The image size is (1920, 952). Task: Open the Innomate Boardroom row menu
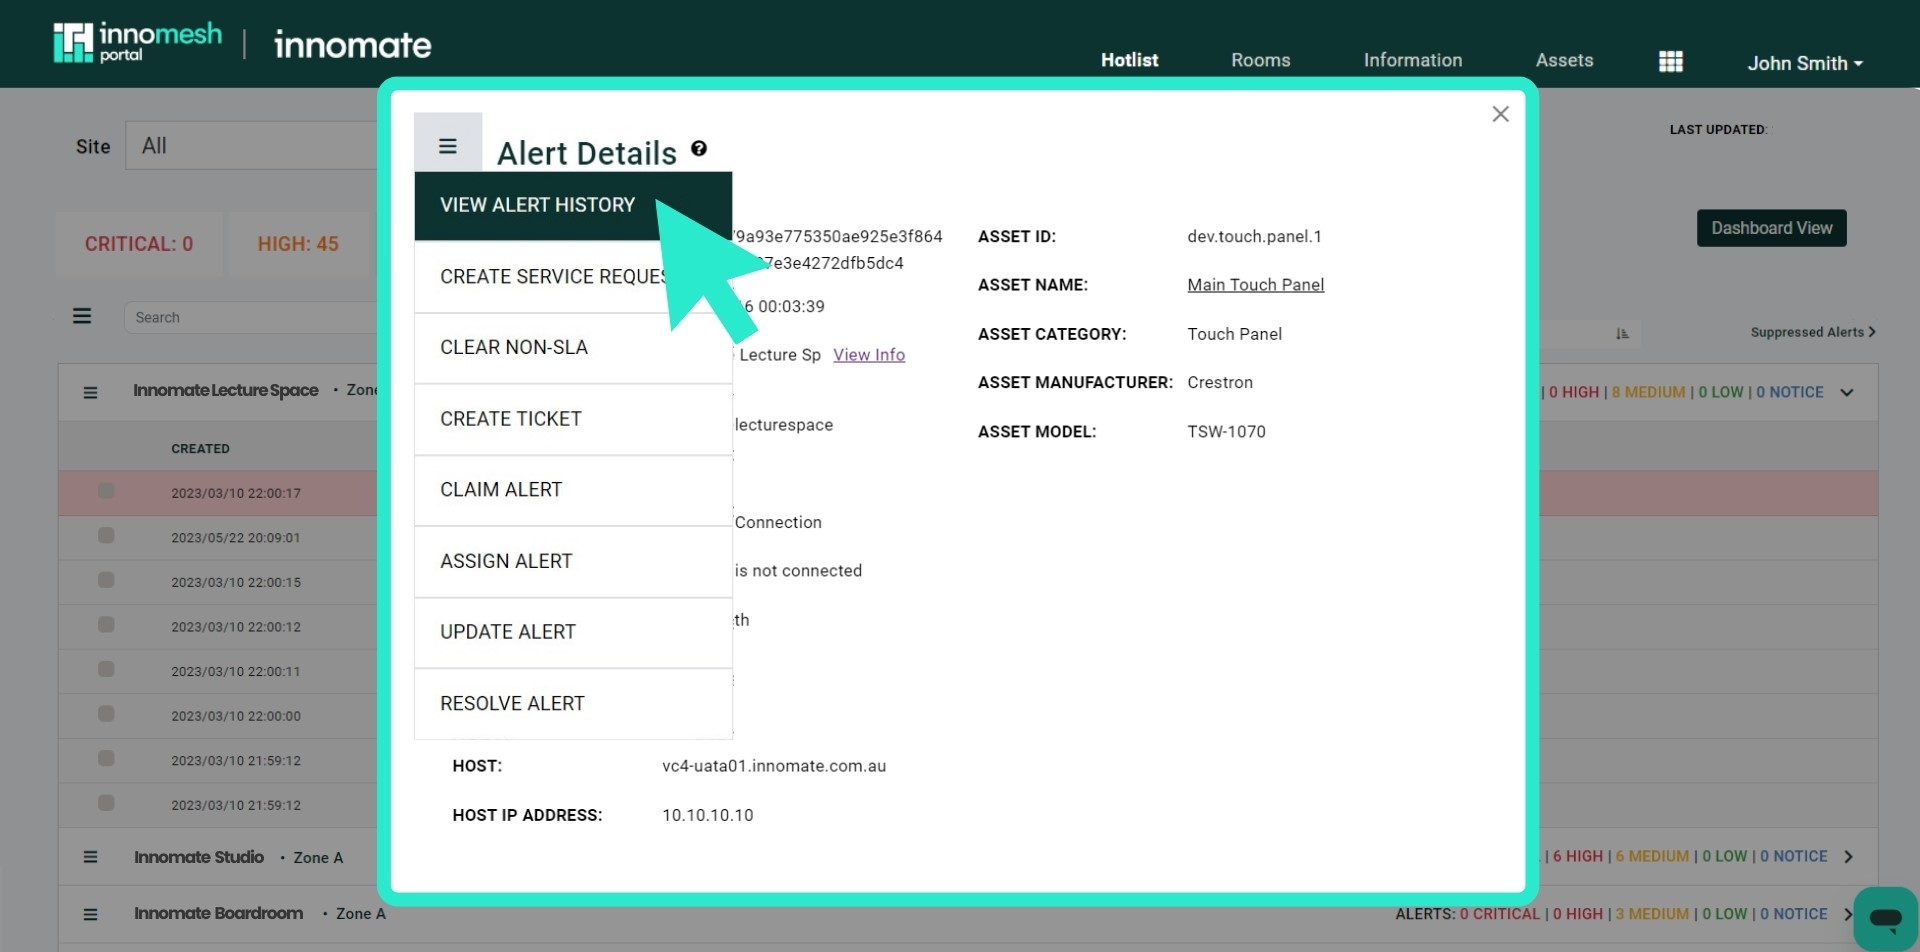[91, 913]
